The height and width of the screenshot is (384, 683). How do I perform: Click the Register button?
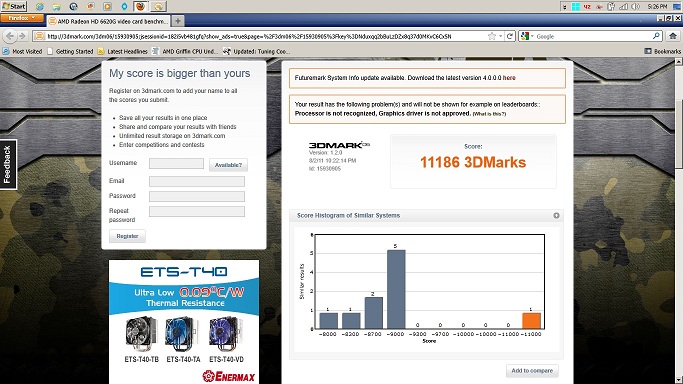click(x=127, y=236)
